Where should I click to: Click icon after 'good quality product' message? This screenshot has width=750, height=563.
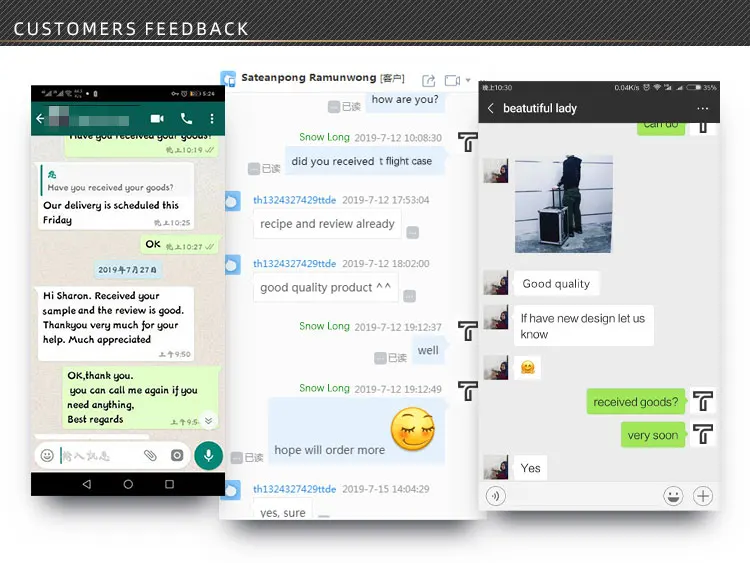click(409, 296)
